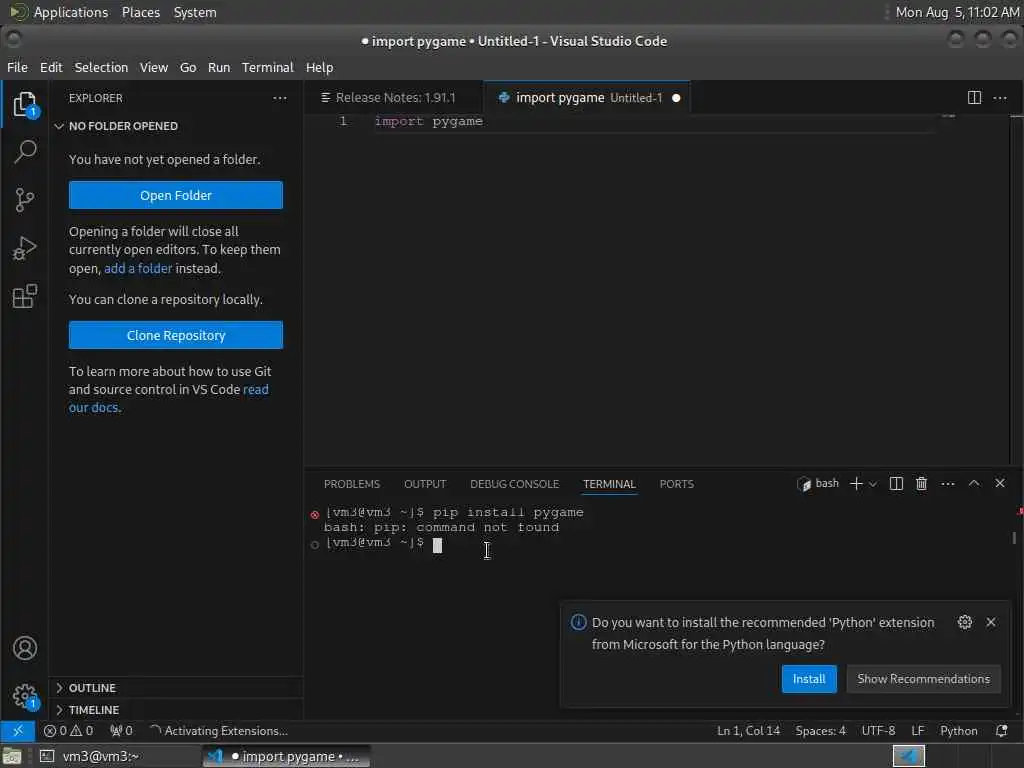This screenshot has width=1024, height=768.
Task: Open the Run and Debug view icon
Action: (x=25, y=248)
